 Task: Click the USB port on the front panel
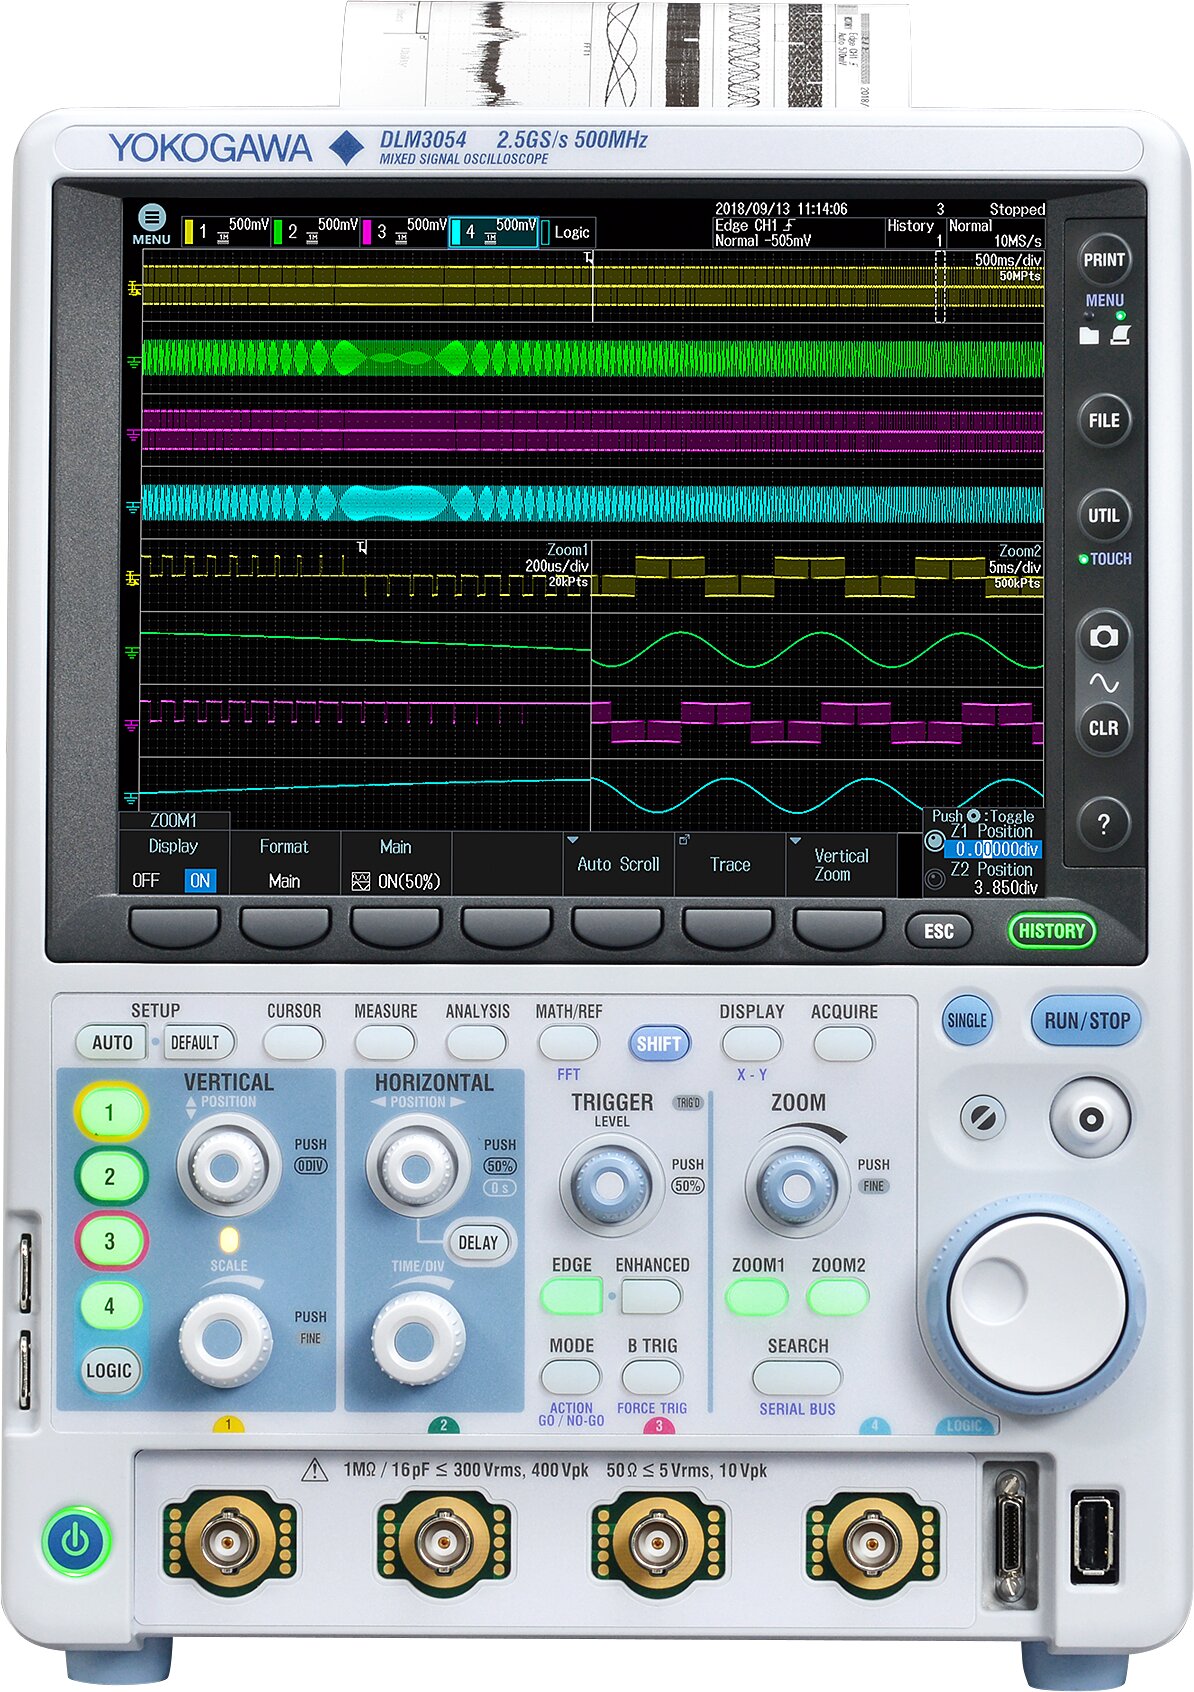click(x=1094, y=1537)
